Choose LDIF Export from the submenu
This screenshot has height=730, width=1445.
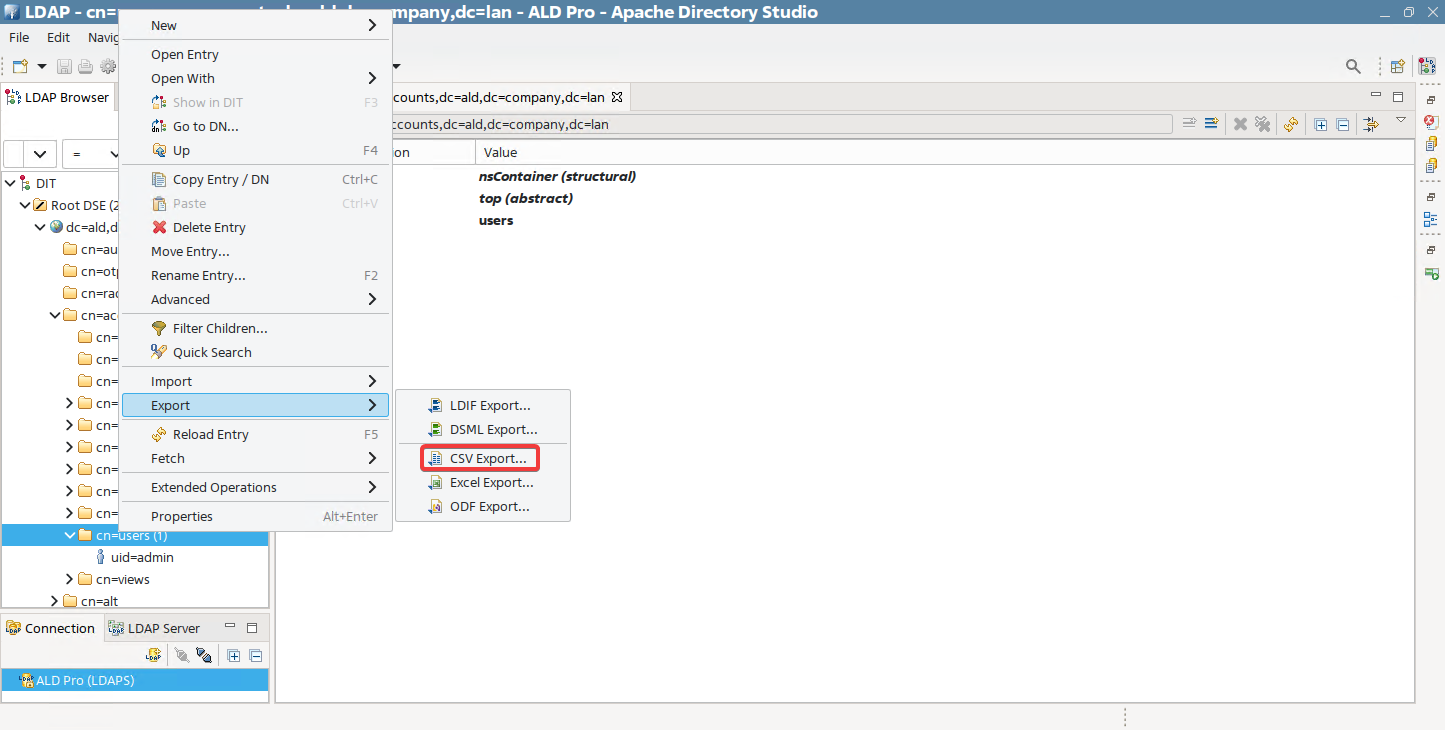tap(482, 405)
